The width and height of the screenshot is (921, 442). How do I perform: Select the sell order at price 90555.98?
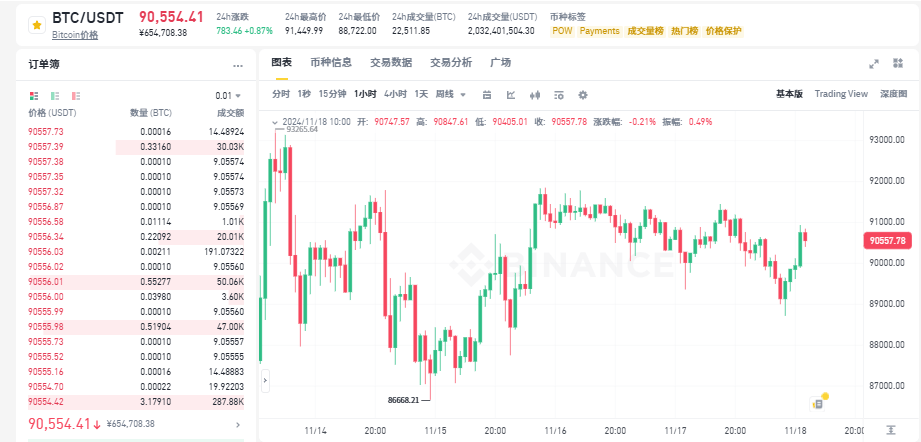136,326
